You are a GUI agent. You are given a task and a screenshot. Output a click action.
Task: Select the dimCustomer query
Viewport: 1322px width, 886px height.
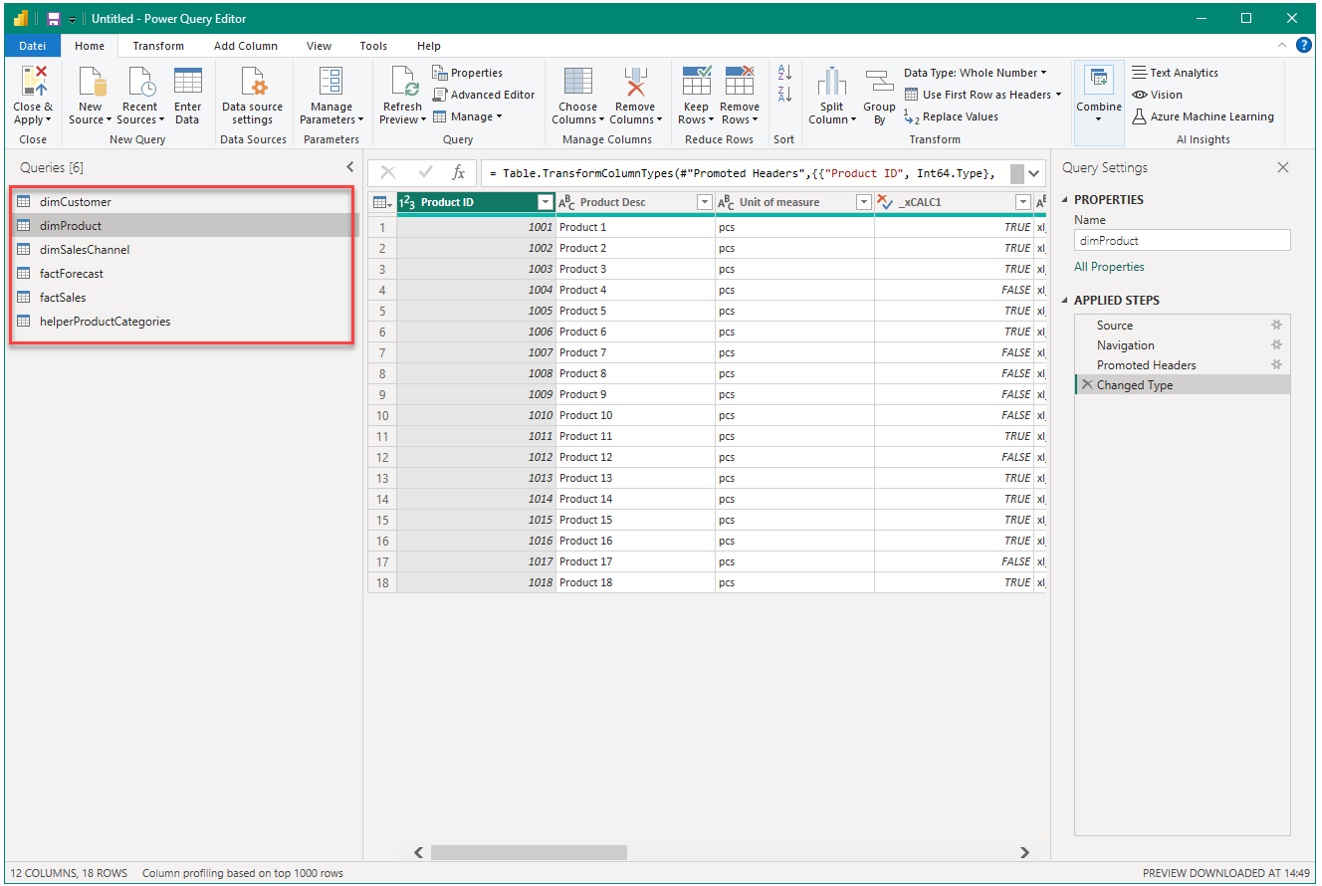click(185, 201)
